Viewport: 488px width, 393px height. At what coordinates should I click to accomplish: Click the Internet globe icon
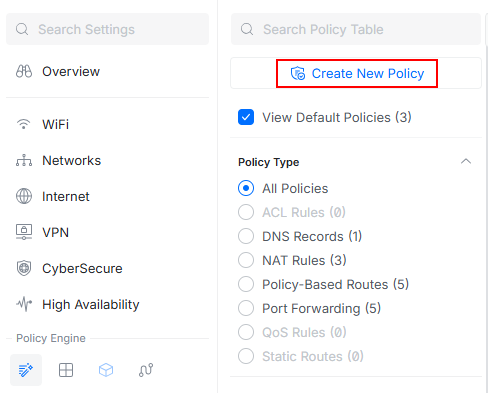[24, 196]
